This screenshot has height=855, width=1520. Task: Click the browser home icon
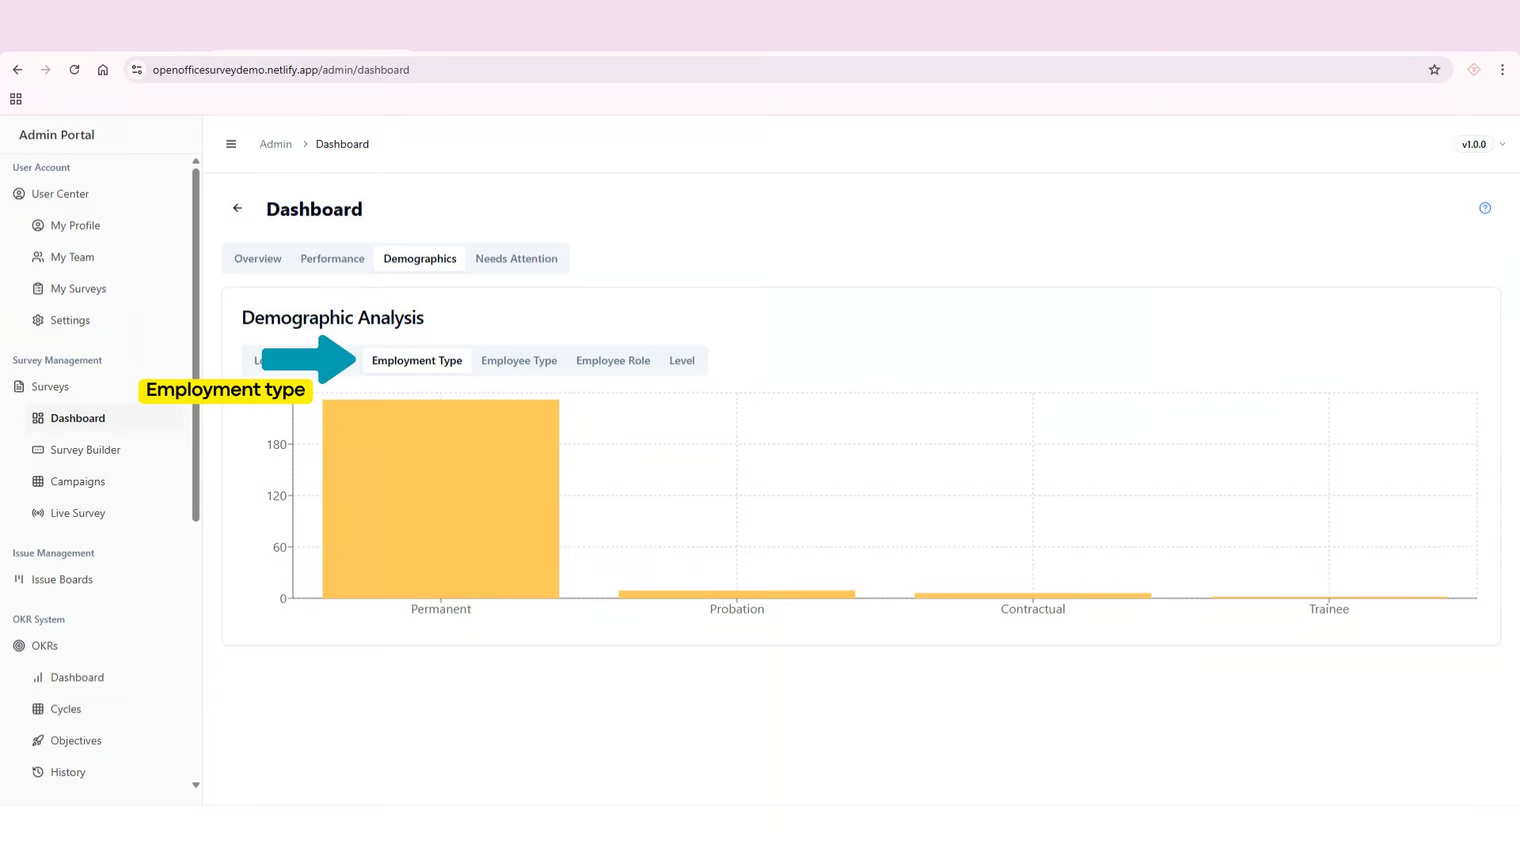[x=103, y=70]
